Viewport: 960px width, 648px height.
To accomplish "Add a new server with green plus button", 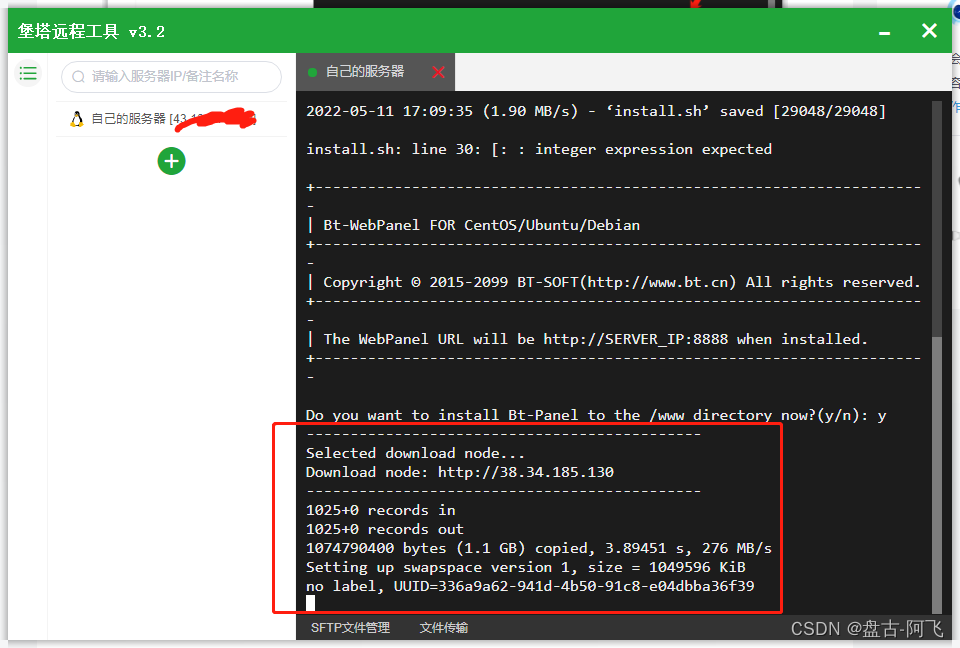I will pyautogui.click(x=171, y=161).
